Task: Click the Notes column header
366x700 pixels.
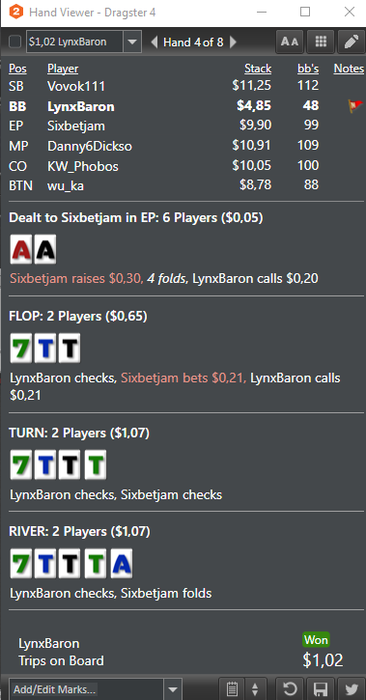Action: click(x=349, y=68)
